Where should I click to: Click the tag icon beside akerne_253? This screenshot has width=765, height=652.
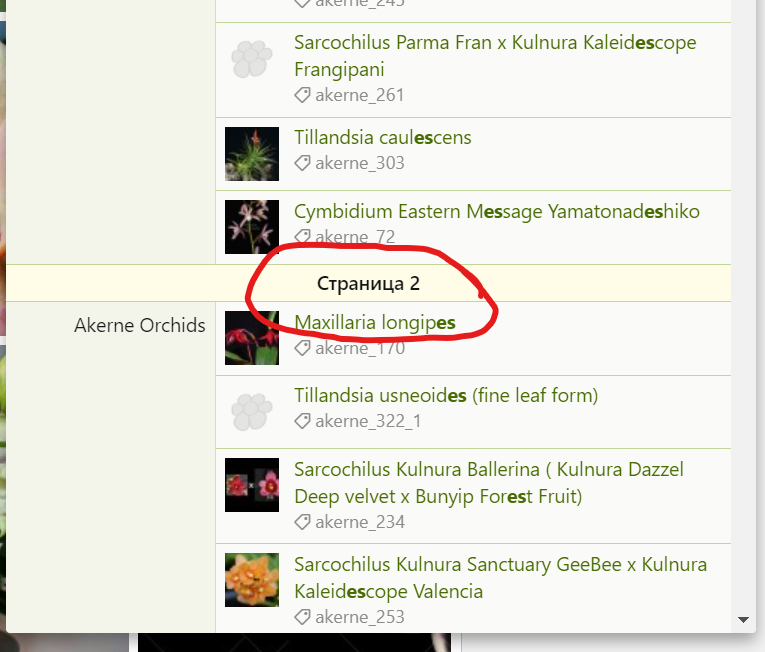pos(302,617)
